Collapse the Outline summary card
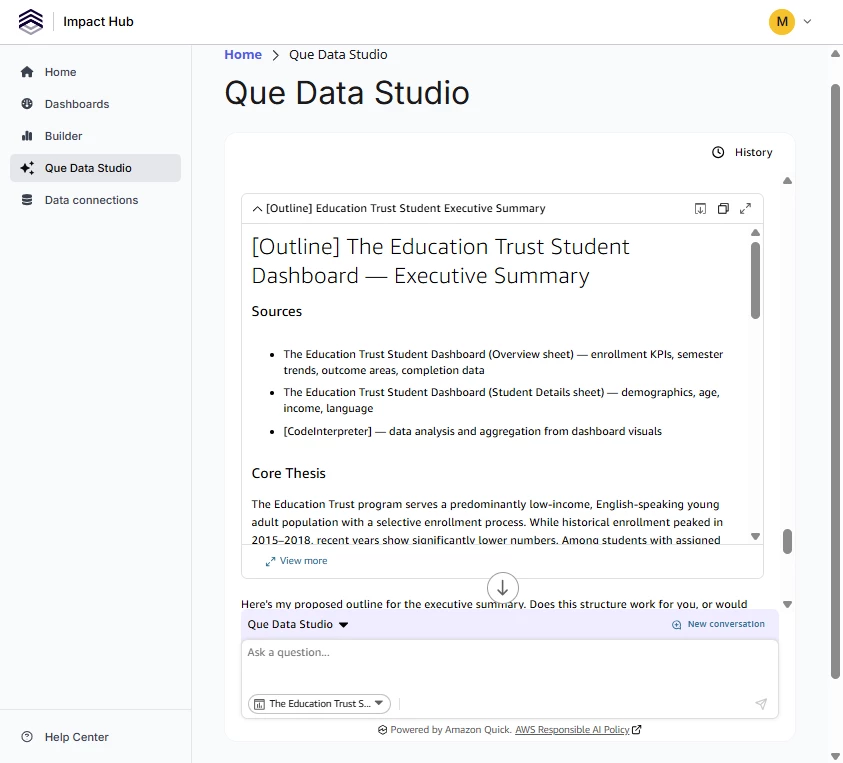 click(x=258, y=209)
